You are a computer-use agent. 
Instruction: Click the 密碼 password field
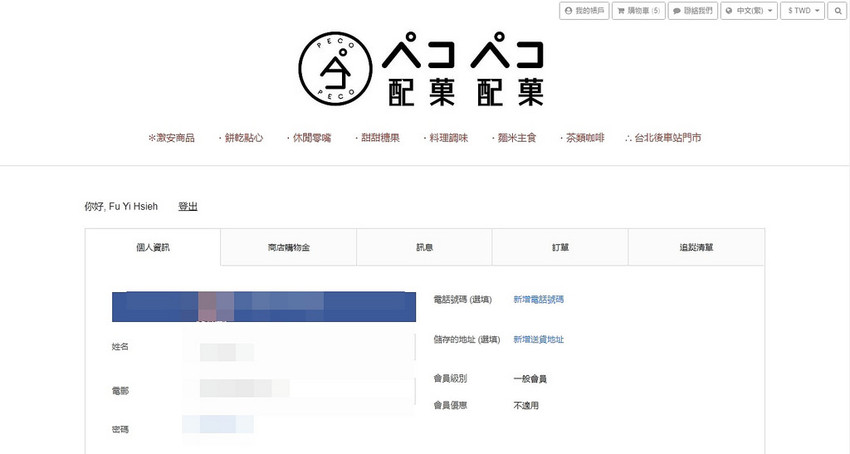(217, 424)
